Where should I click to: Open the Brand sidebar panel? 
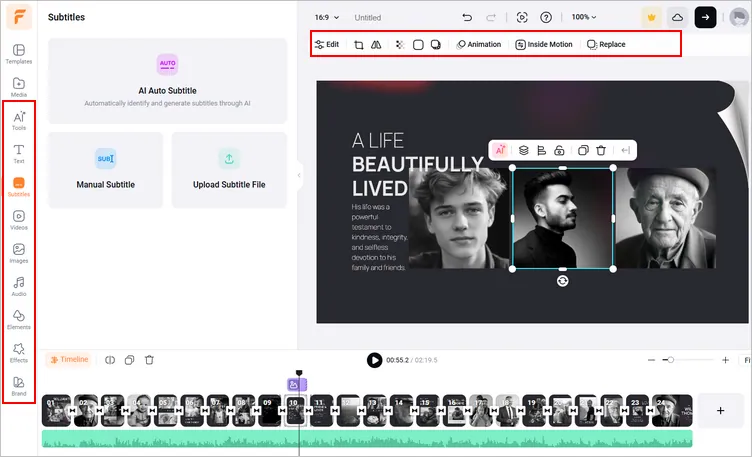coord(19,386)
